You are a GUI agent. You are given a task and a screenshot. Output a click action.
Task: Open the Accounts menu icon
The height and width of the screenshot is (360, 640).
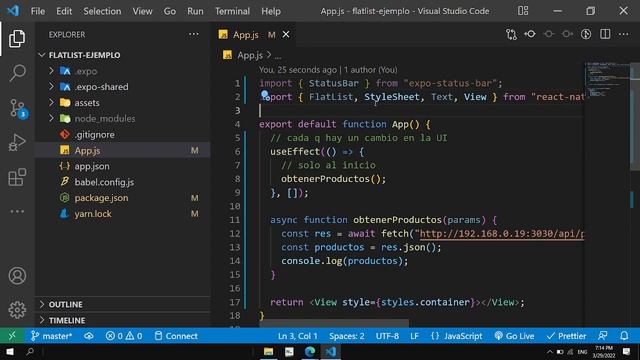pyautogui.click(x=17, y=276)
